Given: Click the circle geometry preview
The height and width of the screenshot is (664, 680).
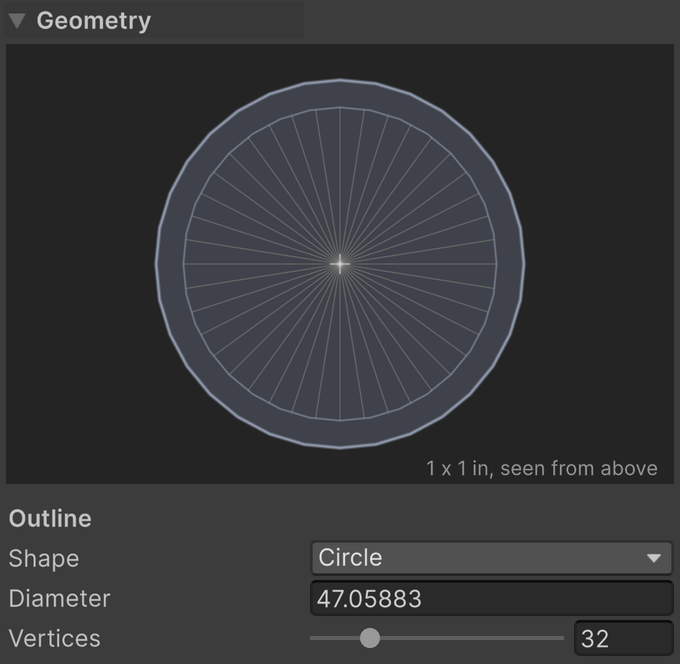Looking at the screenshot, I should (x=340, y=264).
